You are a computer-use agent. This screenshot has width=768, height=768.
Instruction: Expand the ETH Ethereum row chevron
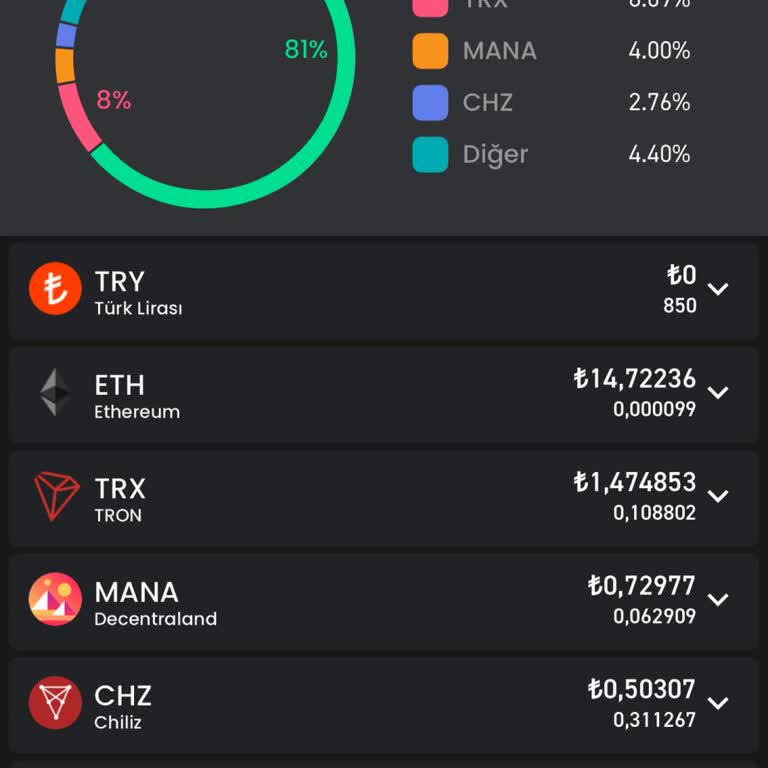click(x=718, y=393)
